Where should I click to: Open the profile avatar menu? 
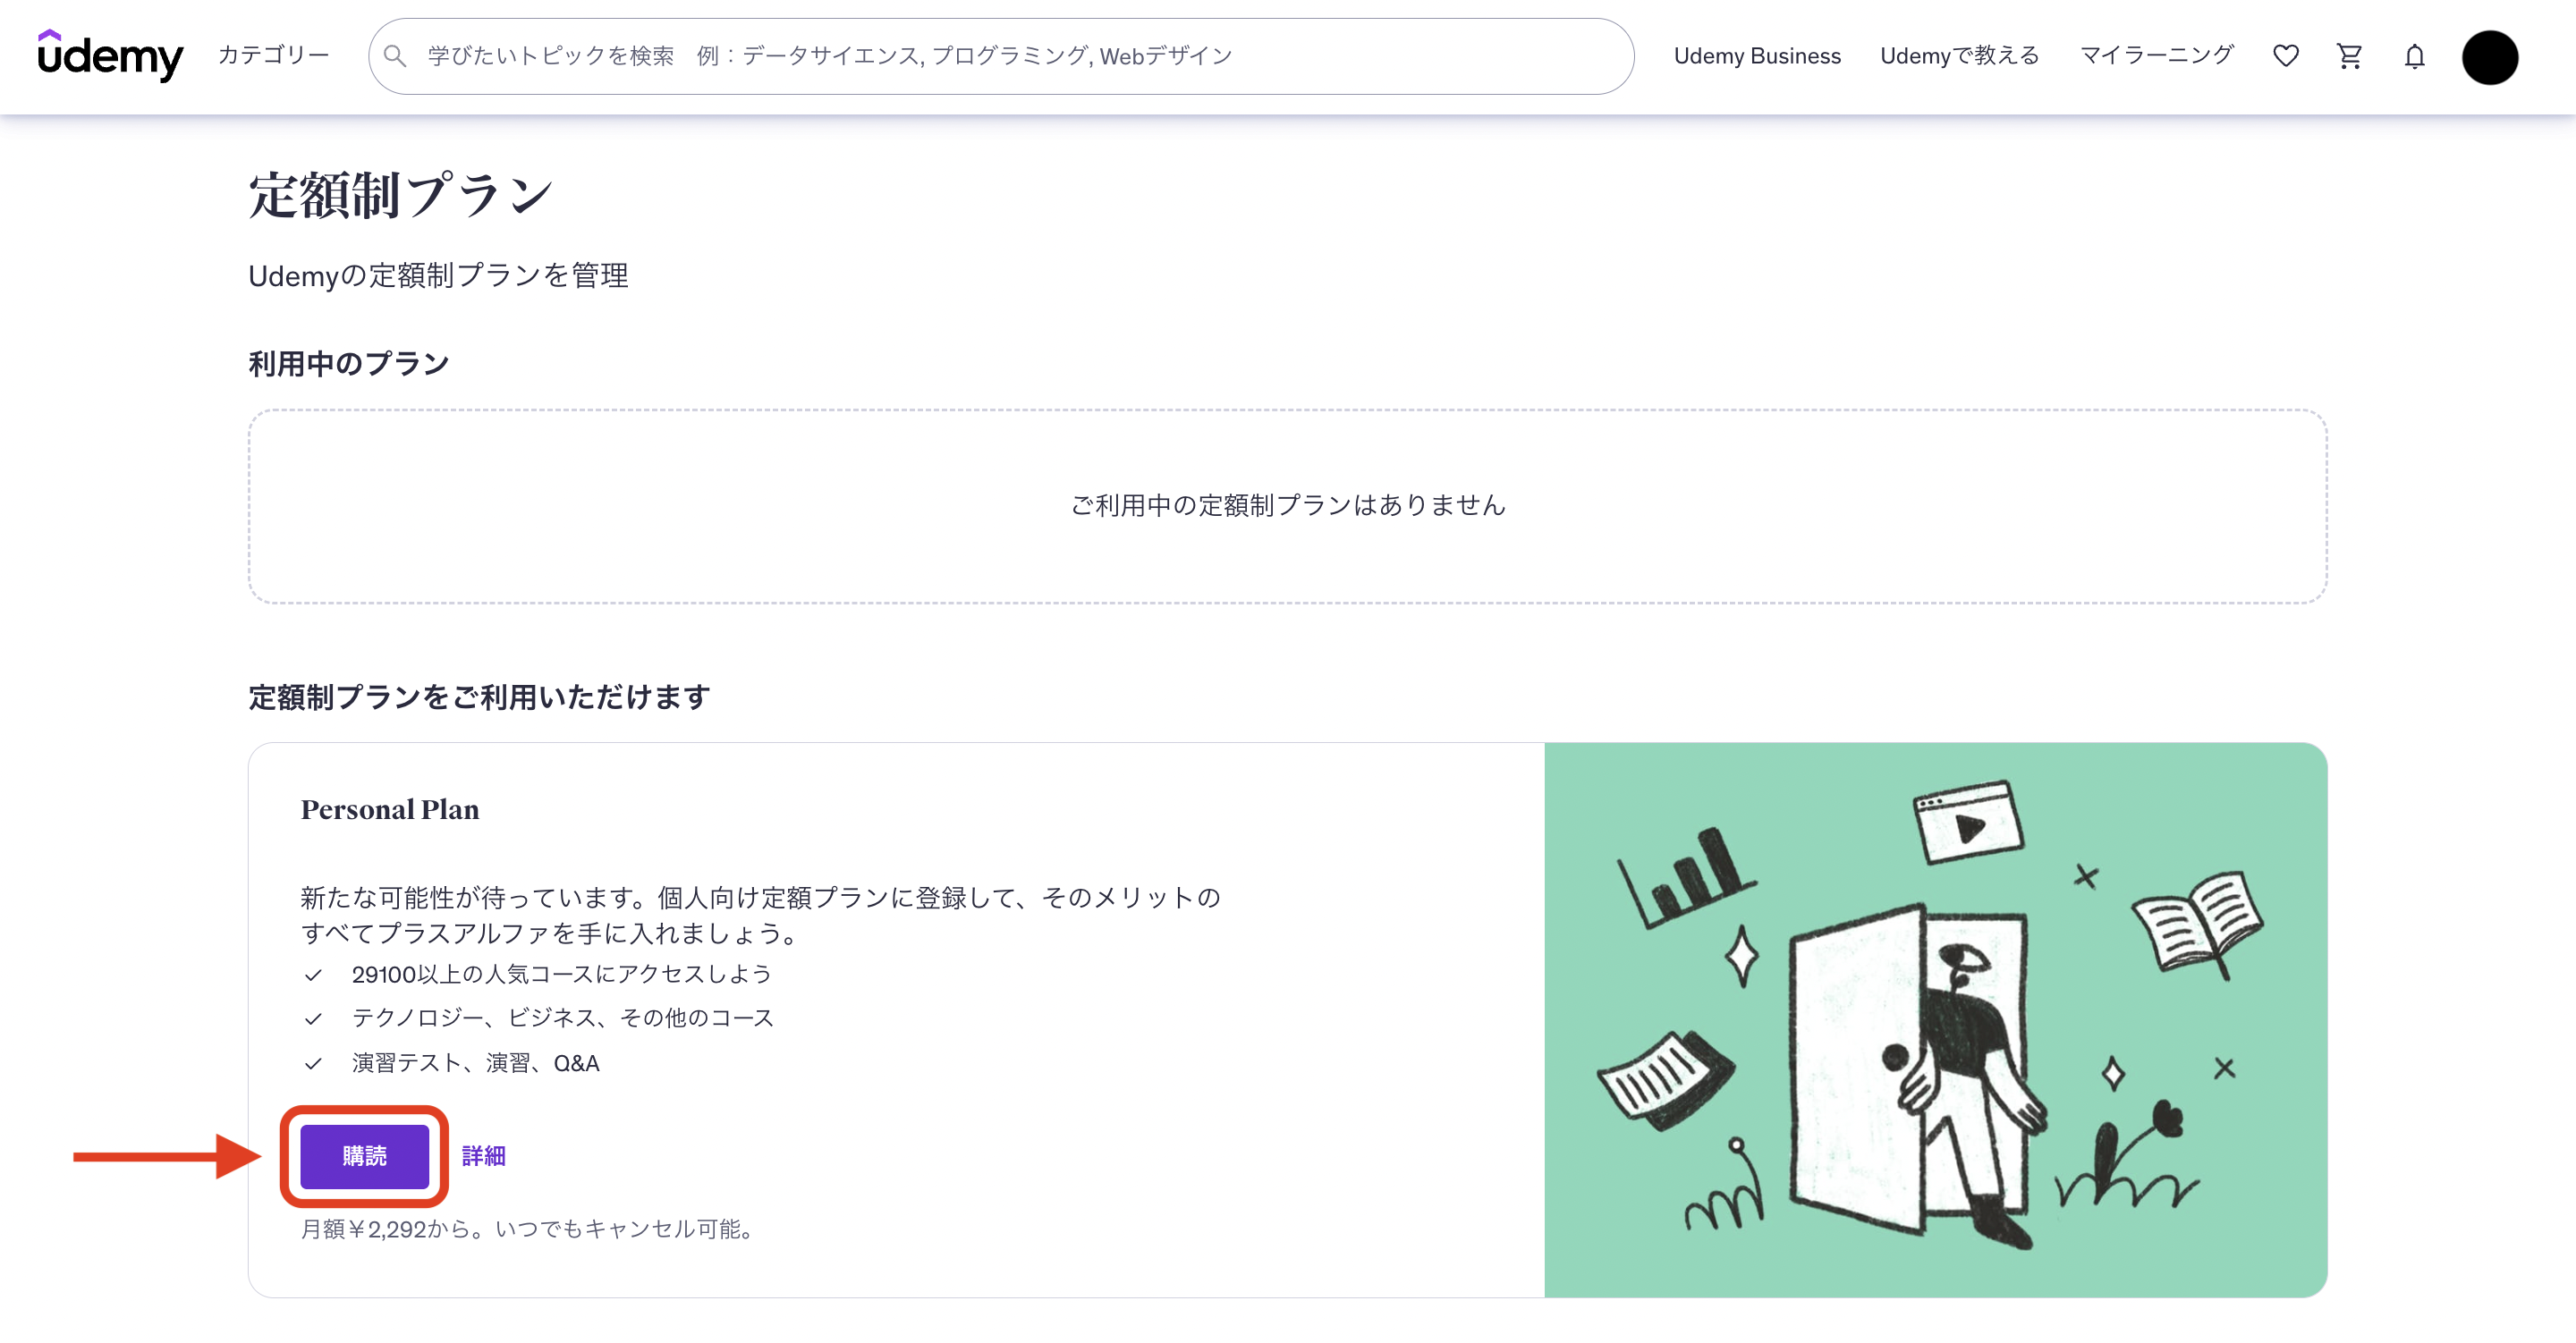(2489, 57)
